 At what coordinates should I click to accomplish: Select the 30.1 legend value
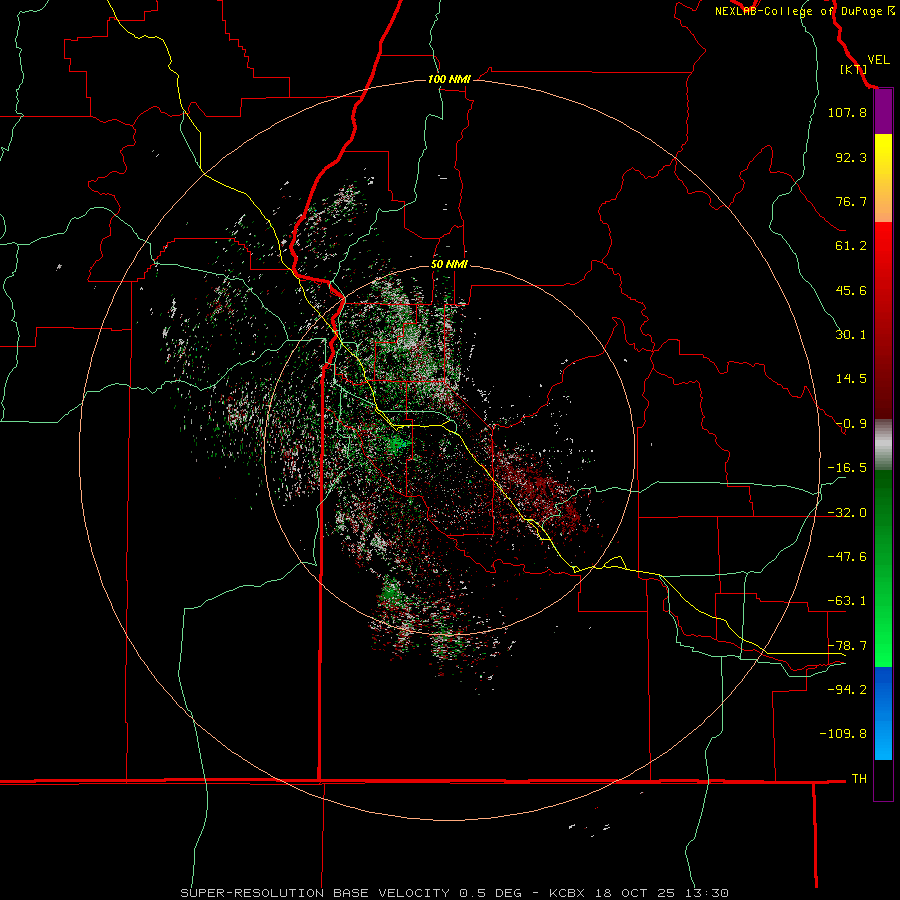tap(851, 335)
